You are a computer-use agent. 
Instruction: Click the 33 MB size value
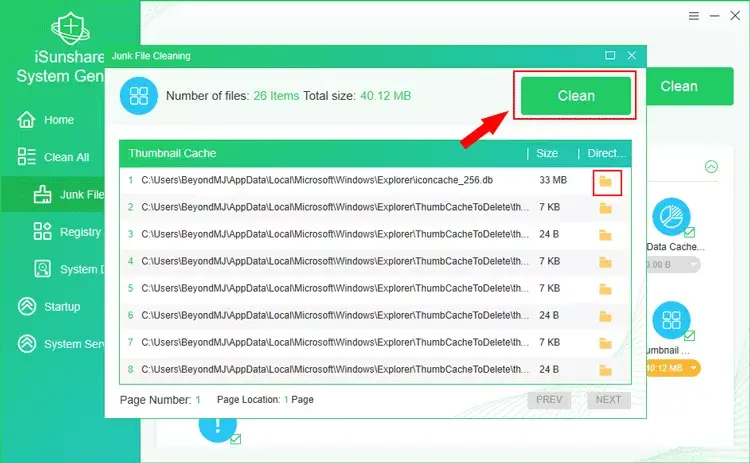coord(553,180)
